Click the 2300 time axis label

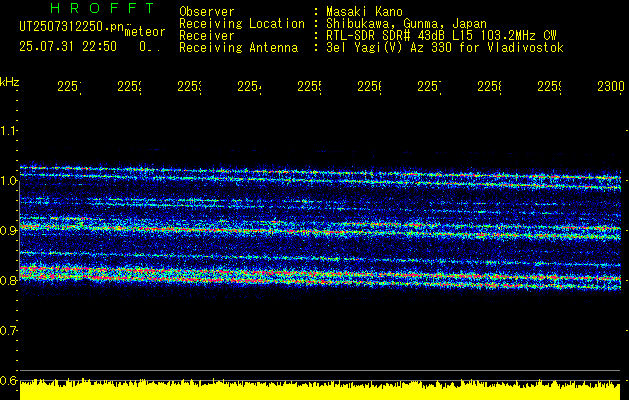tap(611, 87)
